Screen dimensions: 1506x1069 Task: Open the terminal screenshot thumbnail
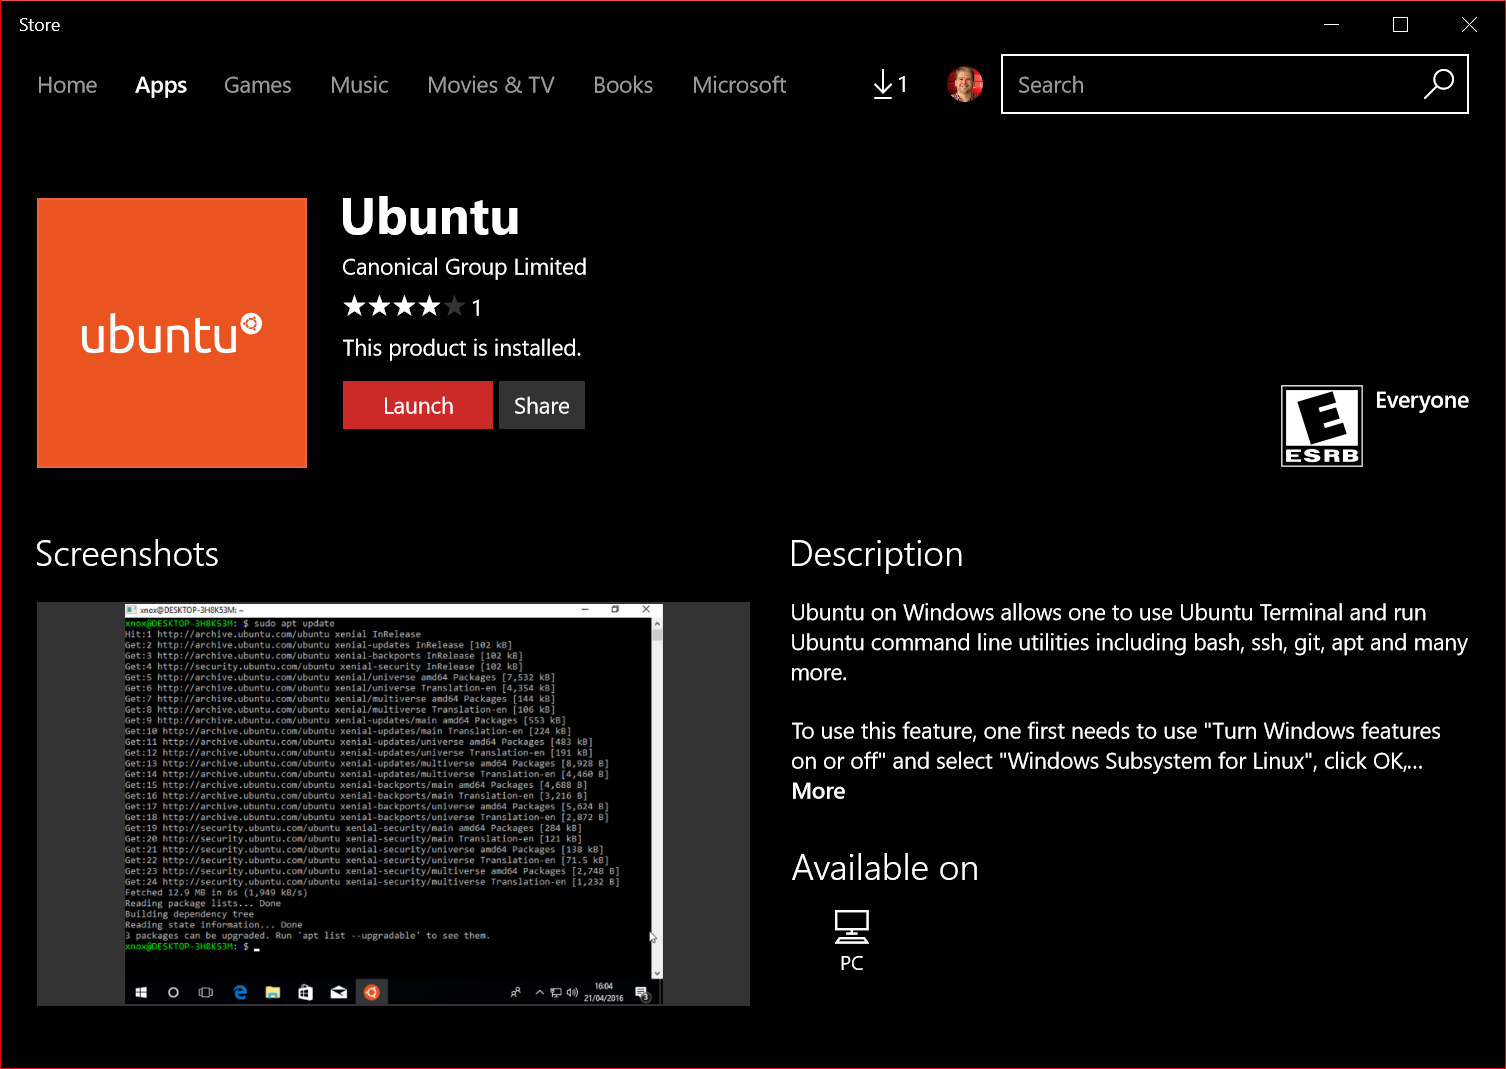(393, 804)
